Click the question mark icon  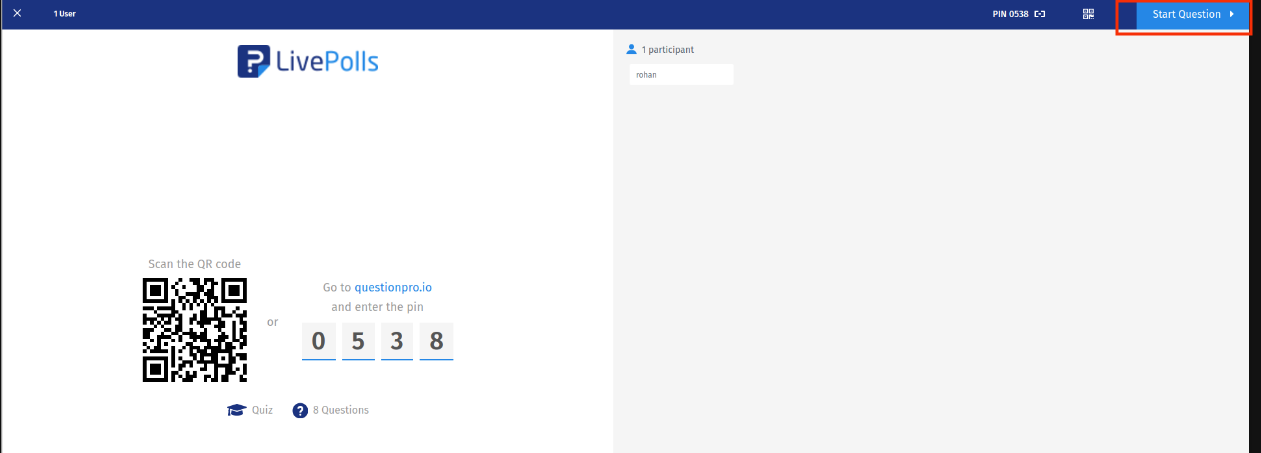(x=300, y=410)
